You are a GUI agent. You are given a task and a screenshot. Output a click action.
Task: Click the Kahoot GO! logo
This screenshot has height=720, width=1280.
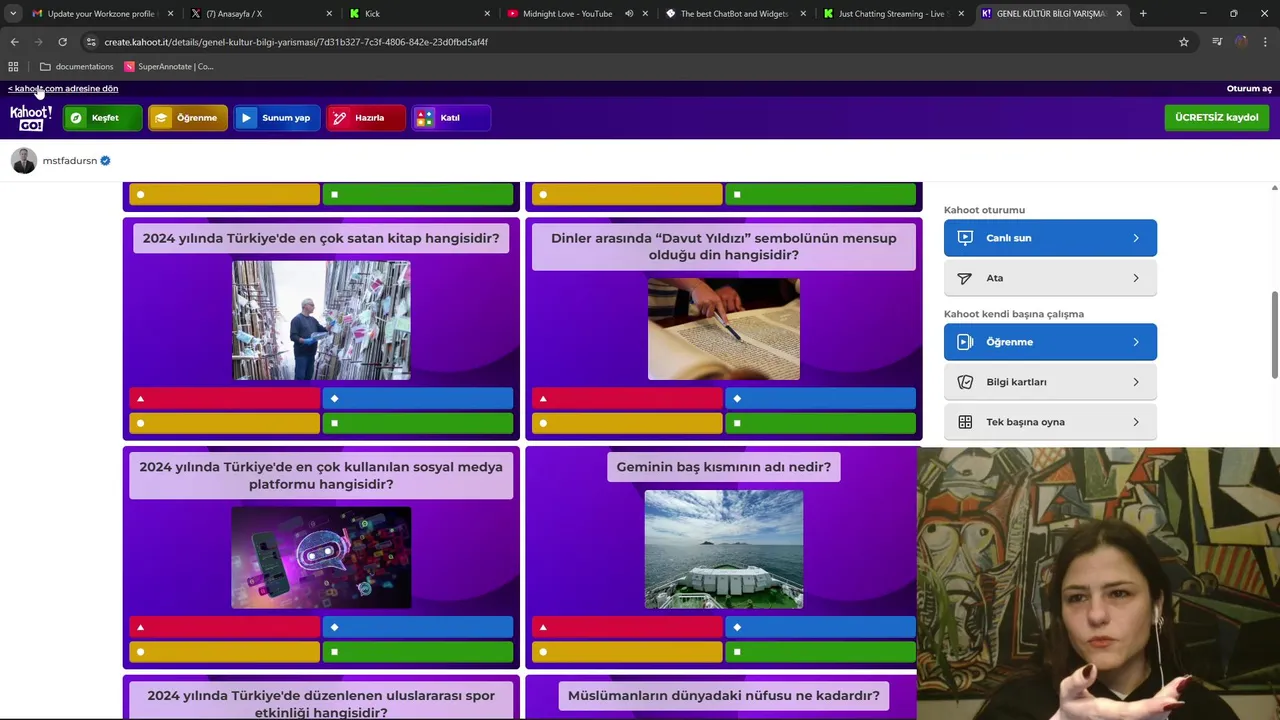coord(30,118)
